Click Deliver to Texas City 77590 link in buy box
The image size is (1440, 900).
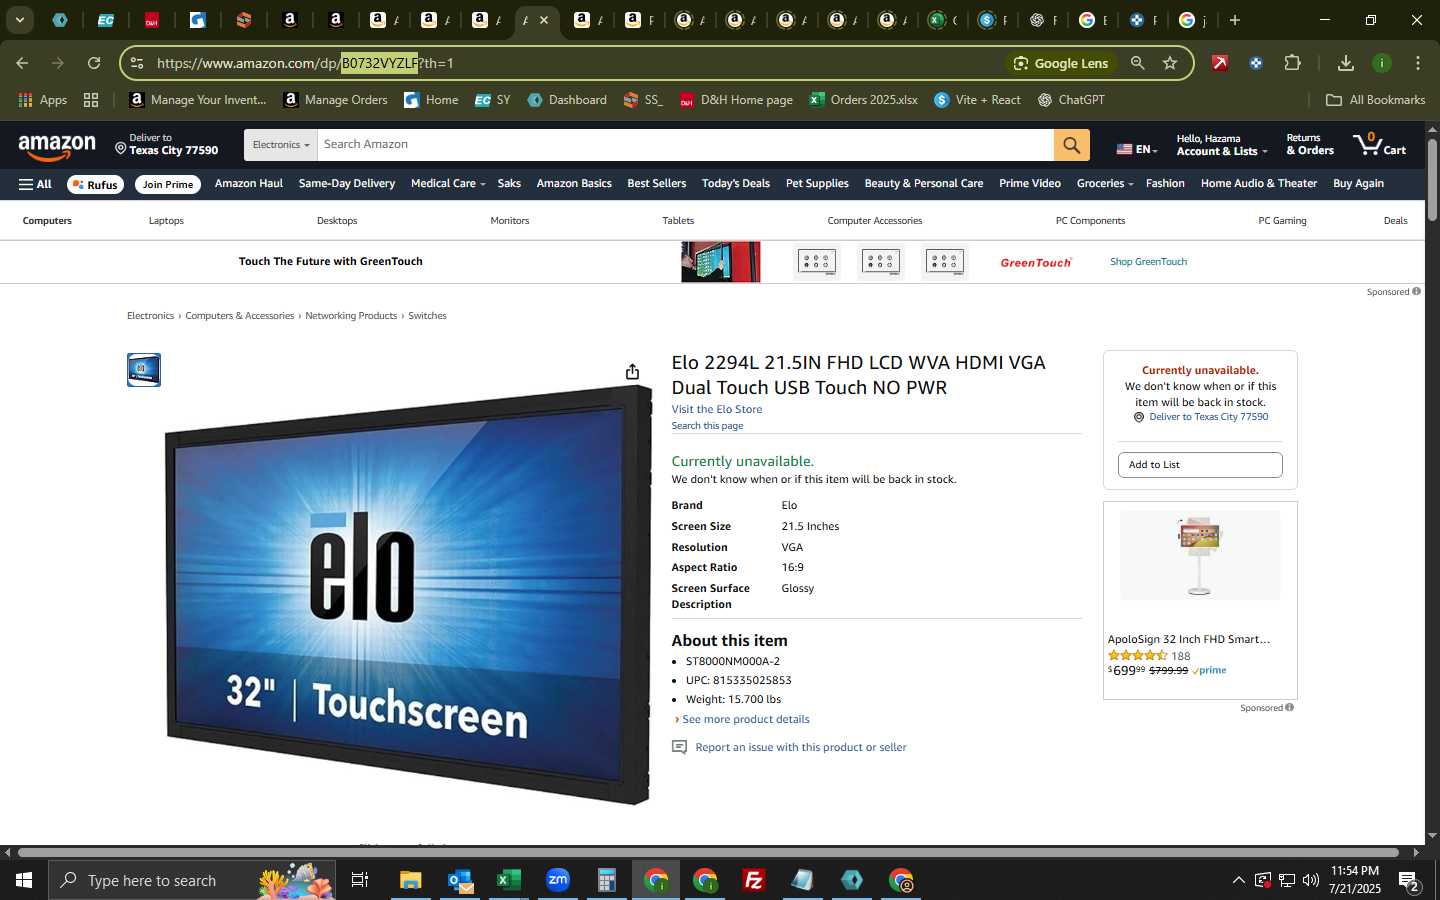tap(1208, 417)
